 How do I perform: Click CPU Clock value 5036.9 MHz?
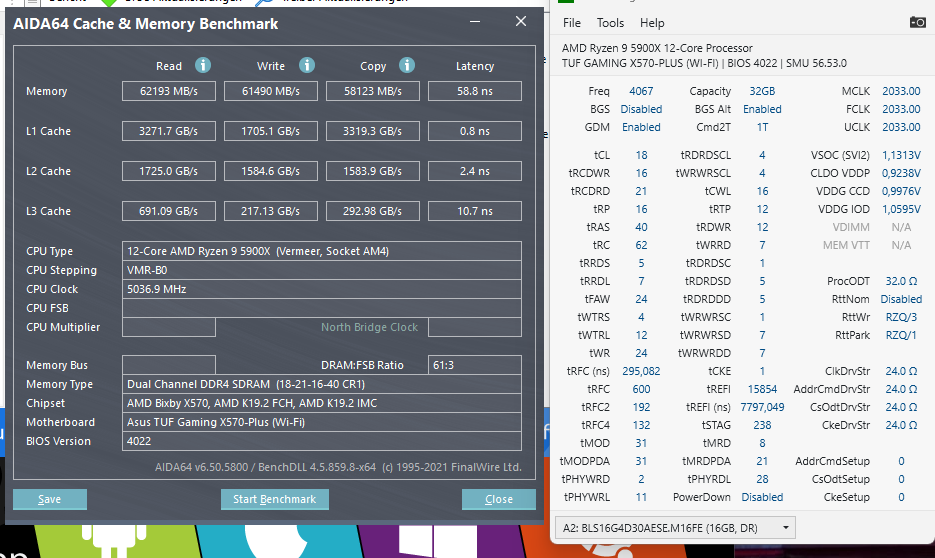pos(322,289)
